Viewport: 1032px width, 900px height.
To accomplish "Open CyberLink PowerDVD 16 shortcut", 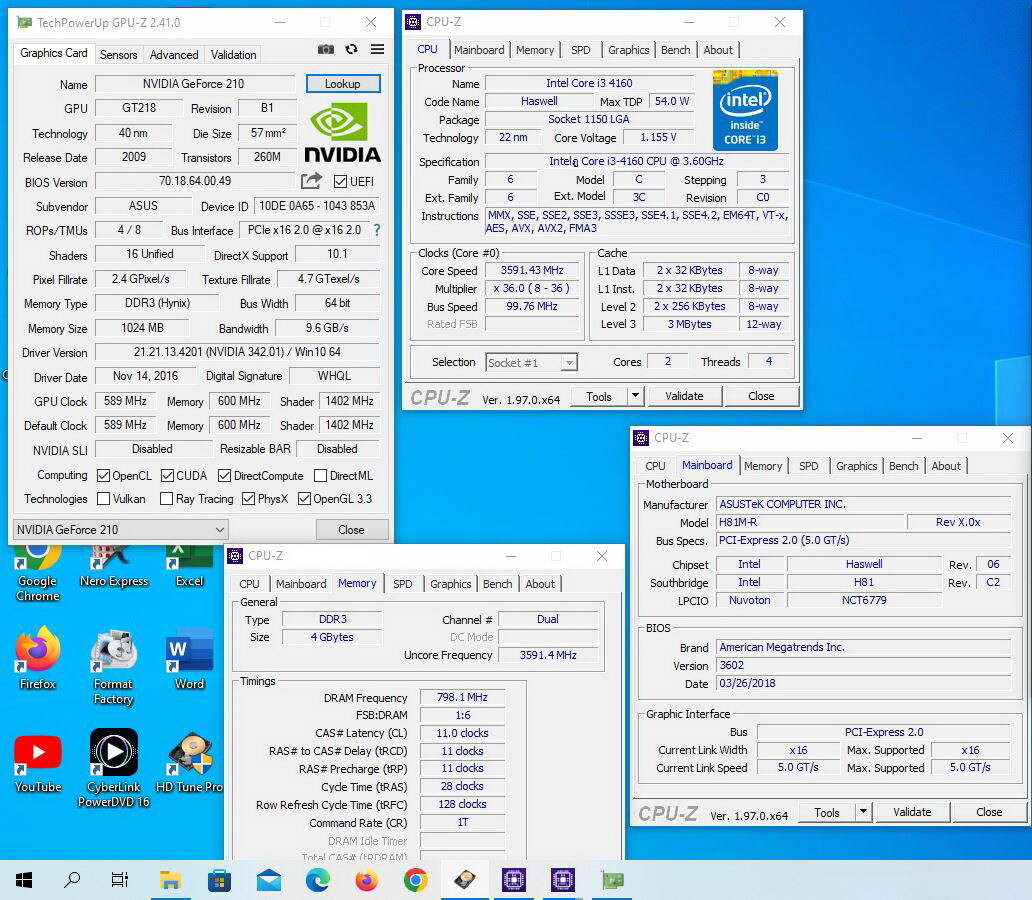I will tap(114, 768).
